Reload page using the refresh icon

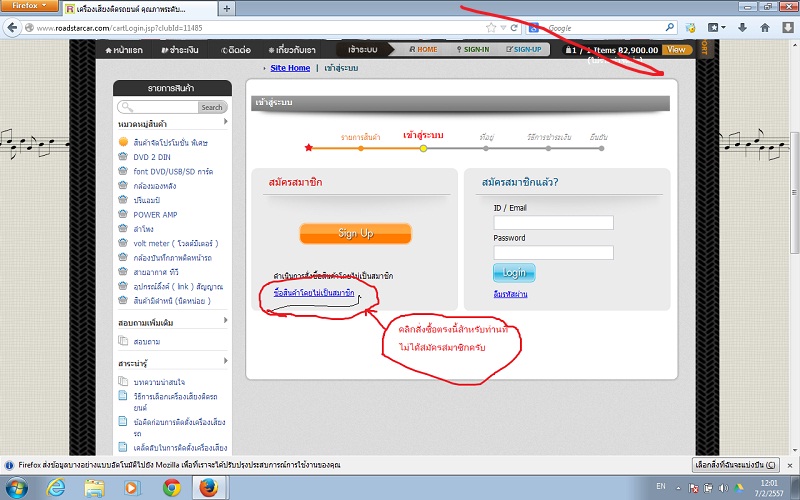[x=514, y=28]
